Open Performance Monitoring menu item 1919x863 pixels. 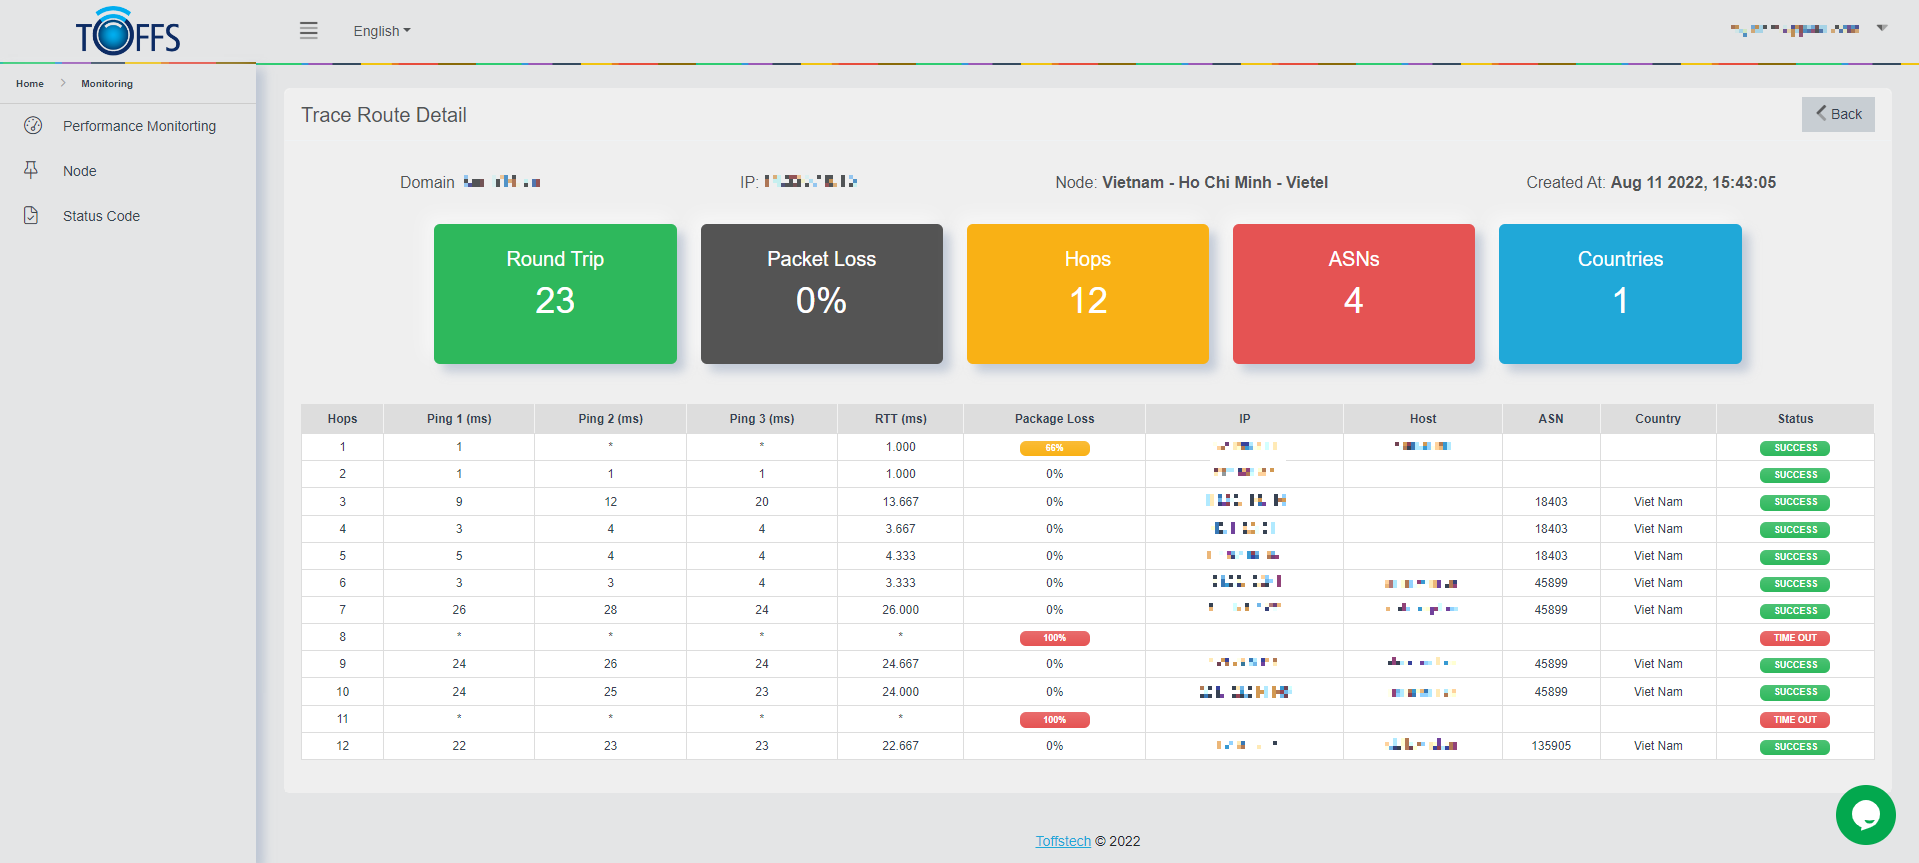pos(139,126)
